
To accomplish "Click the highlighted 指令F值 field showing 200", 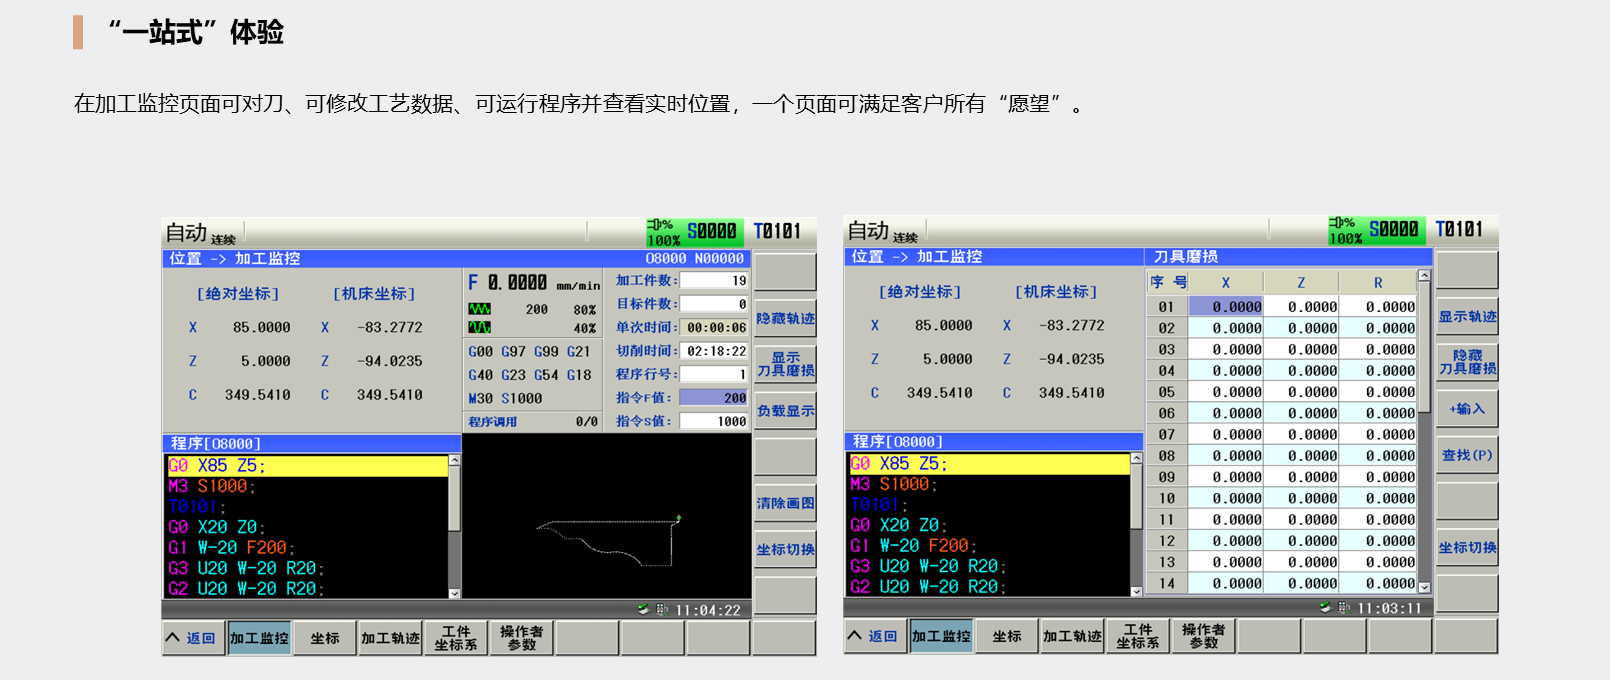I will tap(713, 397).
